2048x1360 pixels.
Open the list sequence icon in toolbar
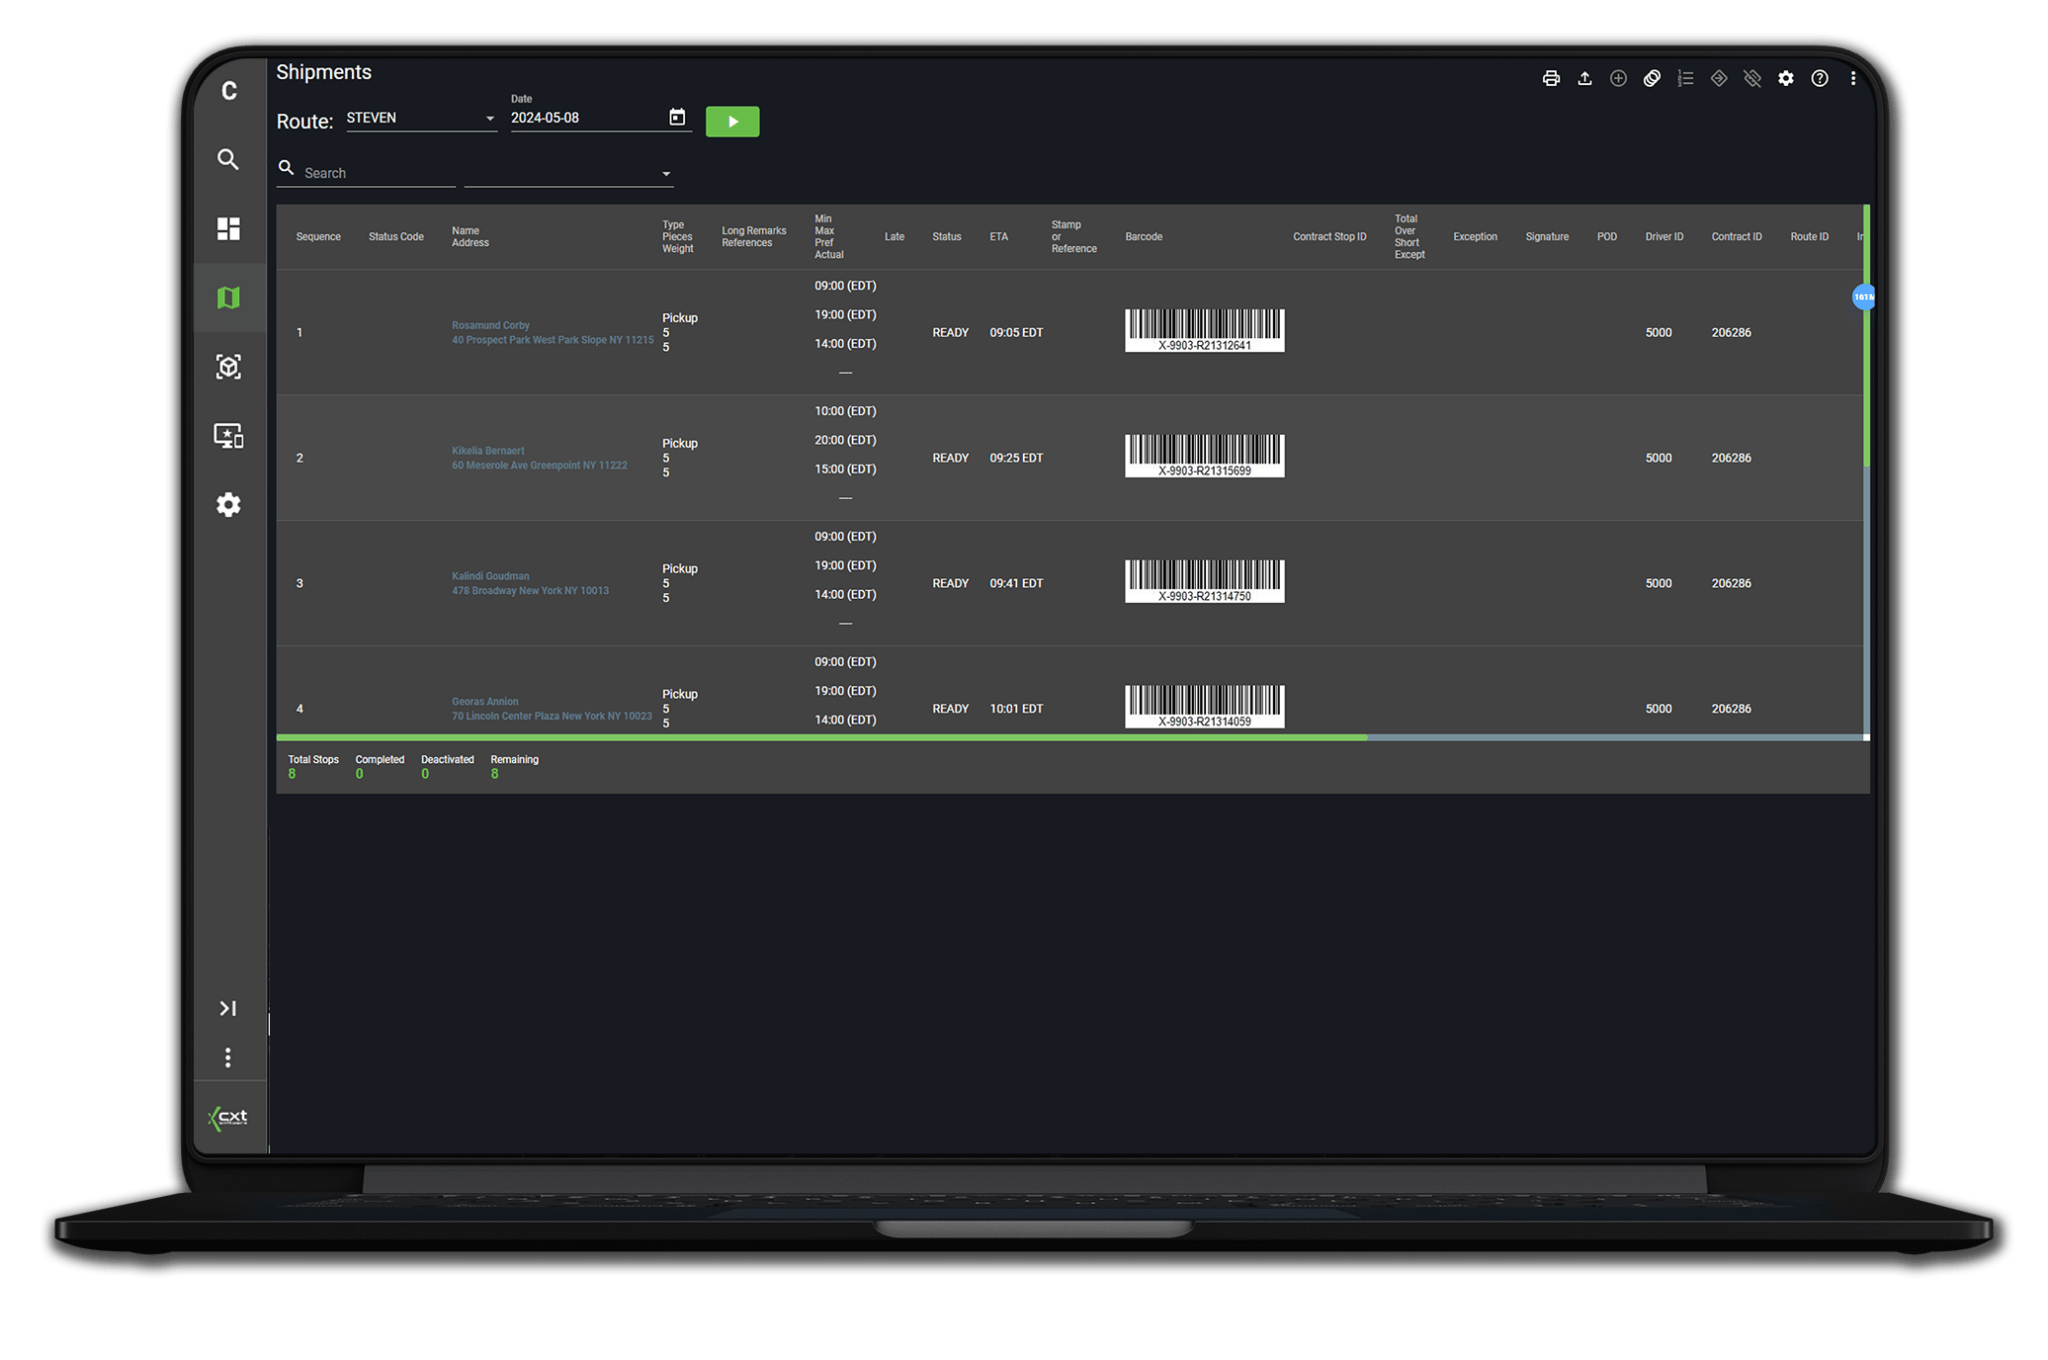pos(1685,78)
